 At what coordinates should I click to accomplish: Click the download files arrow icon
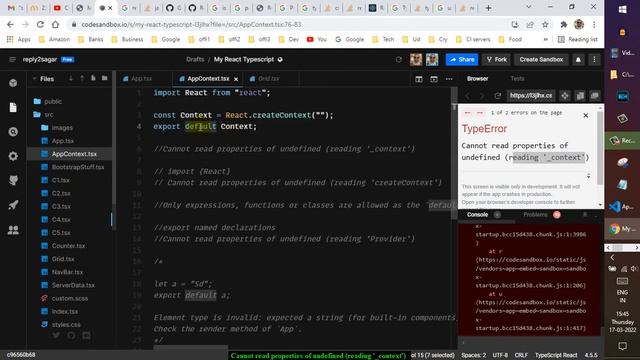click(x=71, y=78)
